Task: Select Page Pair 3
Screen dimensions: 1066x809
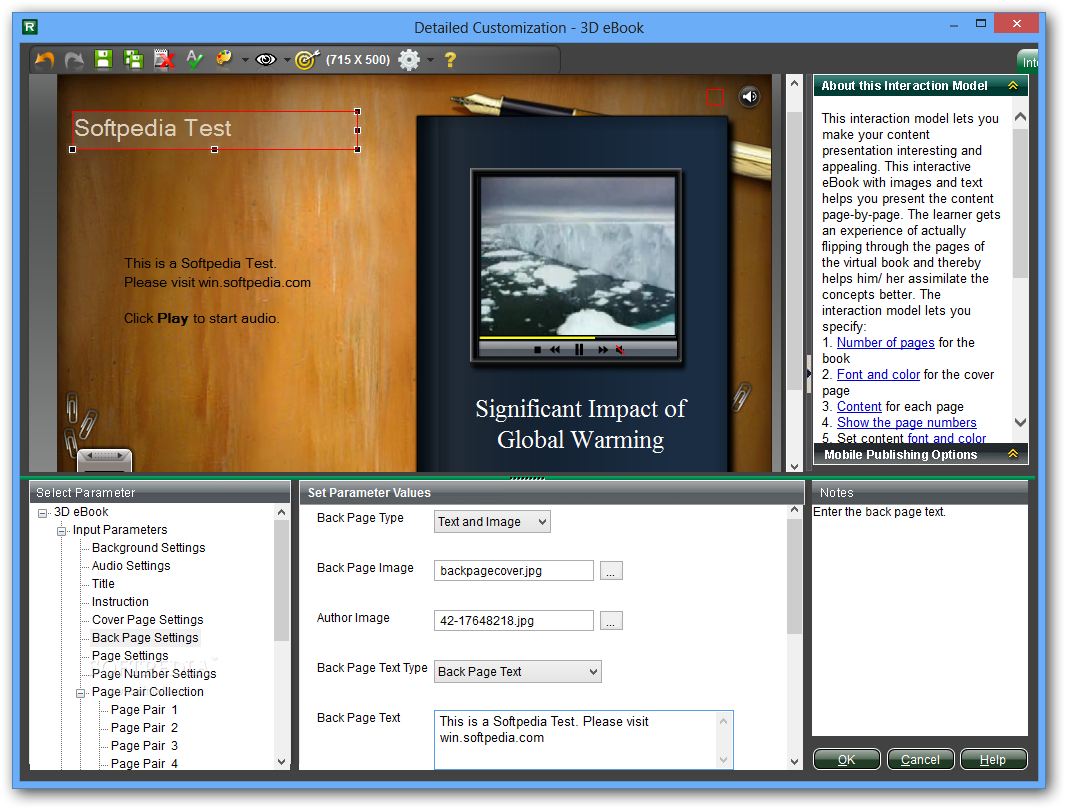Action: click(x=144, y=746)
